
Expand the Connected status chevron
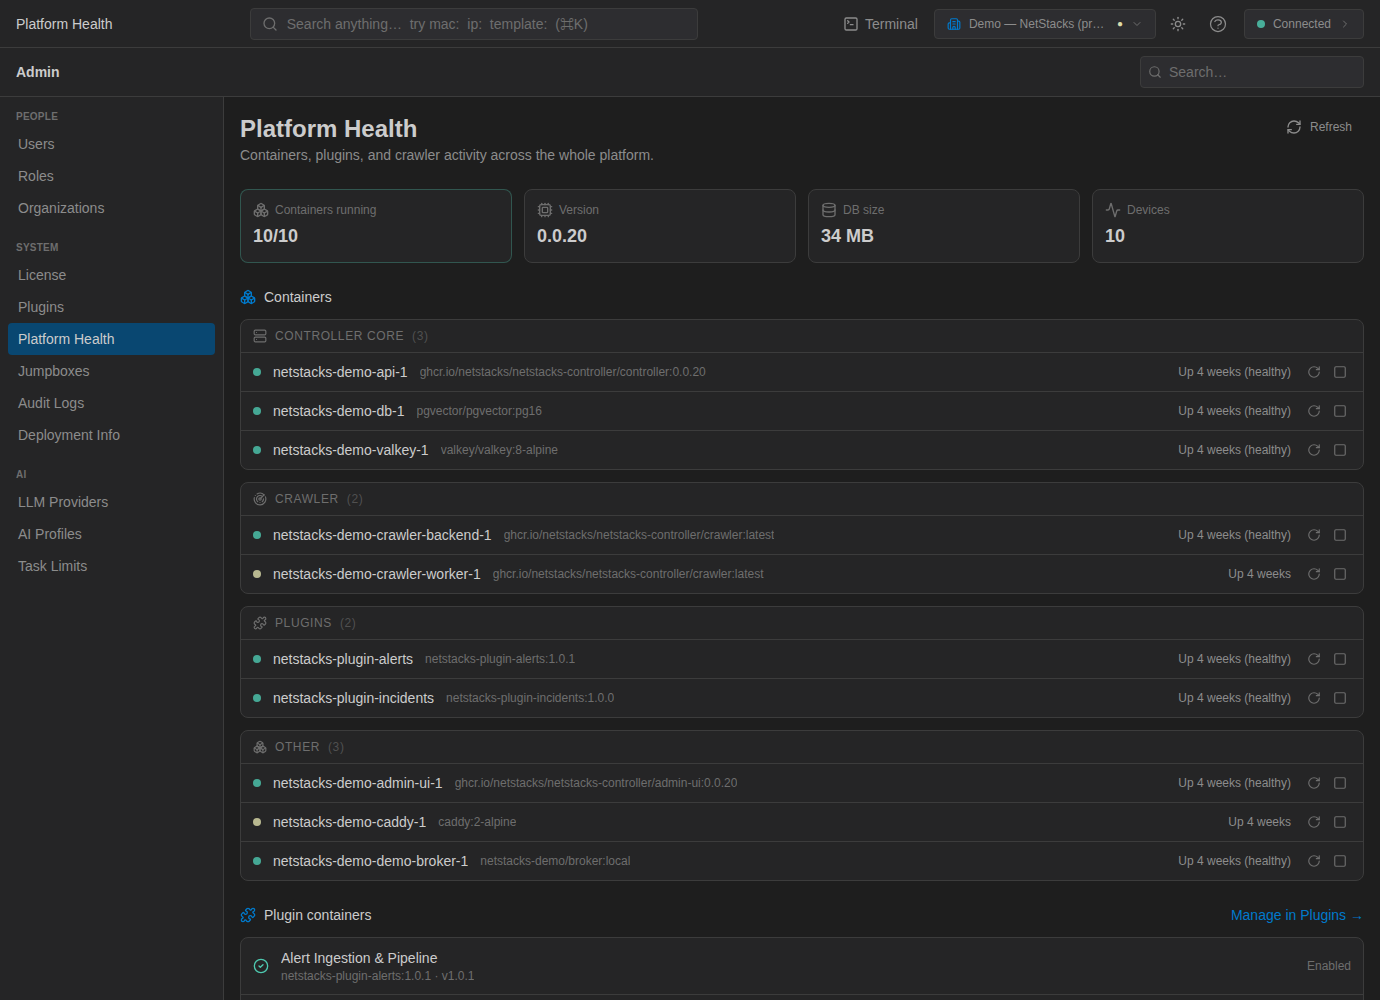[x=1345, y=24]
